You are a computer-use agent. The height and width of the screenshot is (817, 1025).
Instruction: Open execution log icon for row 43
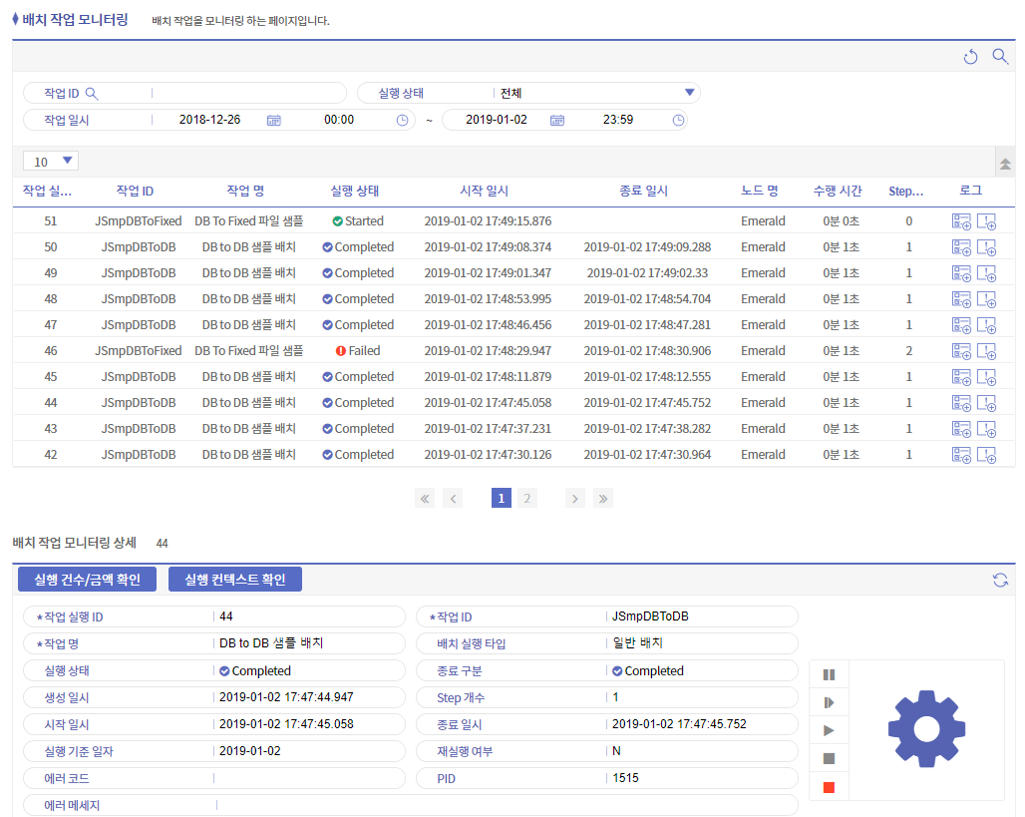[x=962, y=429]
